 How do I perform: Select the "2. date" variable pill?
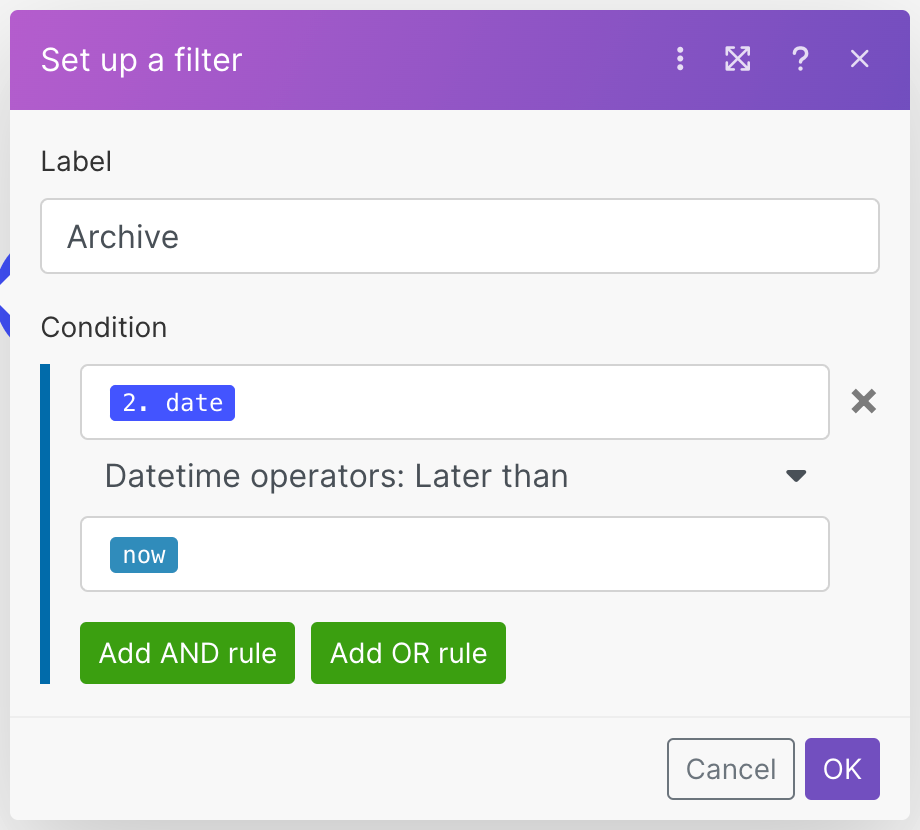[x=172, y=403]
